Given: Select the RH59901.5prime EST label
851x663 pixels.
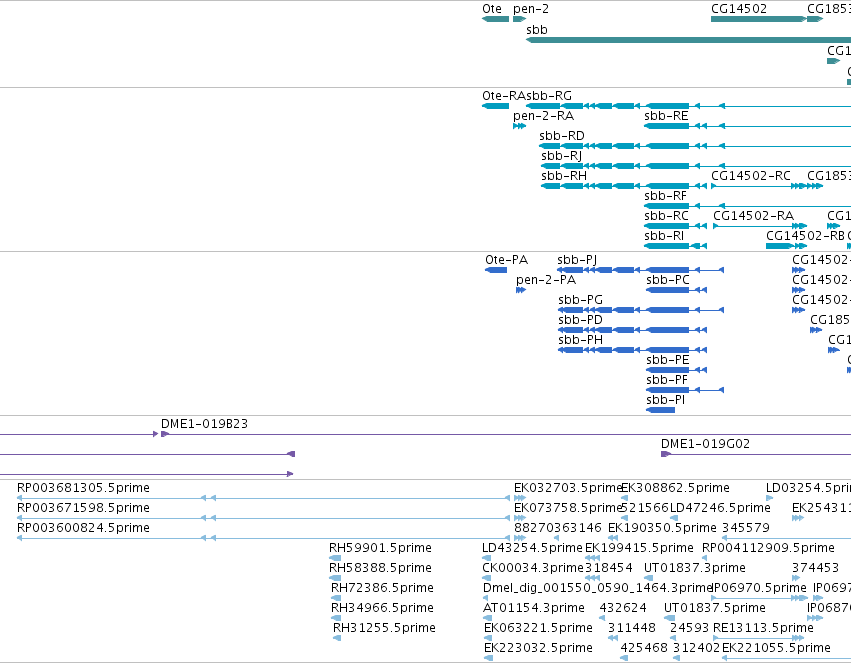Looking at the screenshot, I should [x=380, y=548].
